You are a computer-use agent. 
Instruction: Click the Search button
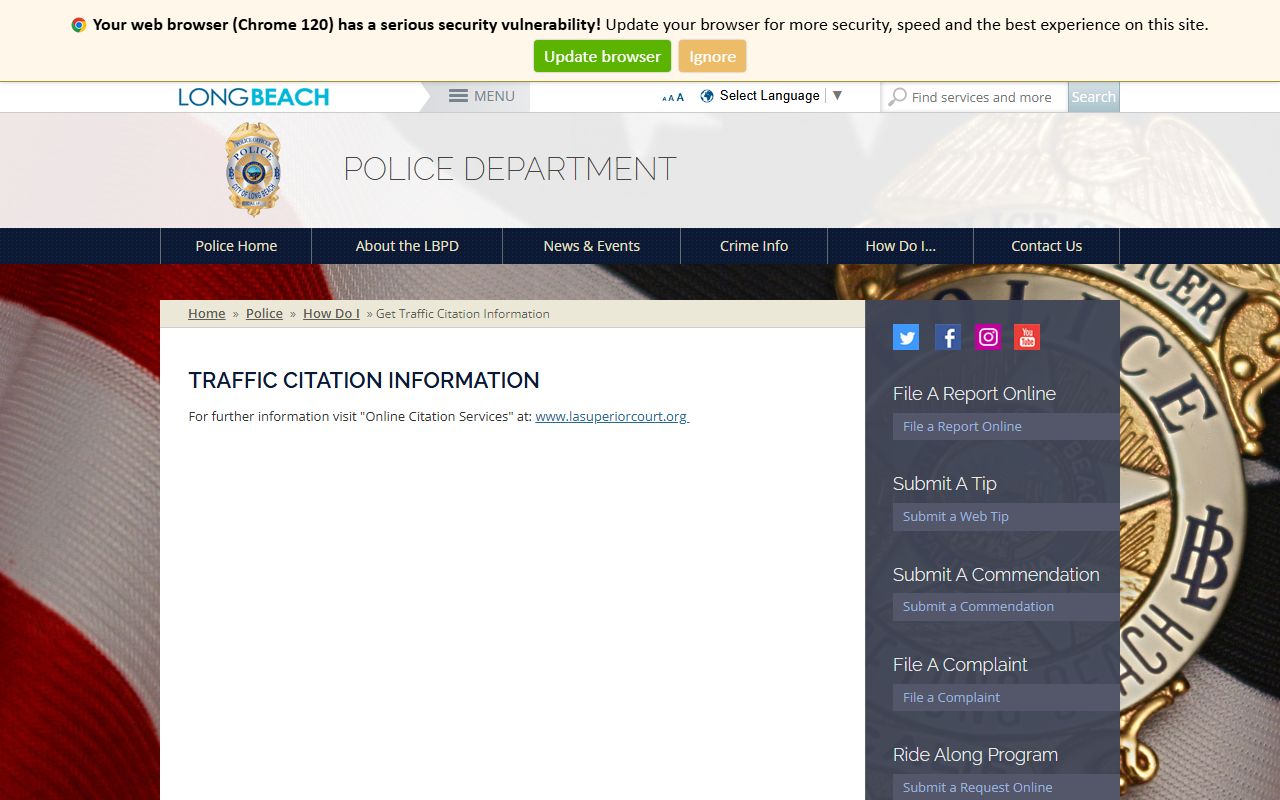1093,97
